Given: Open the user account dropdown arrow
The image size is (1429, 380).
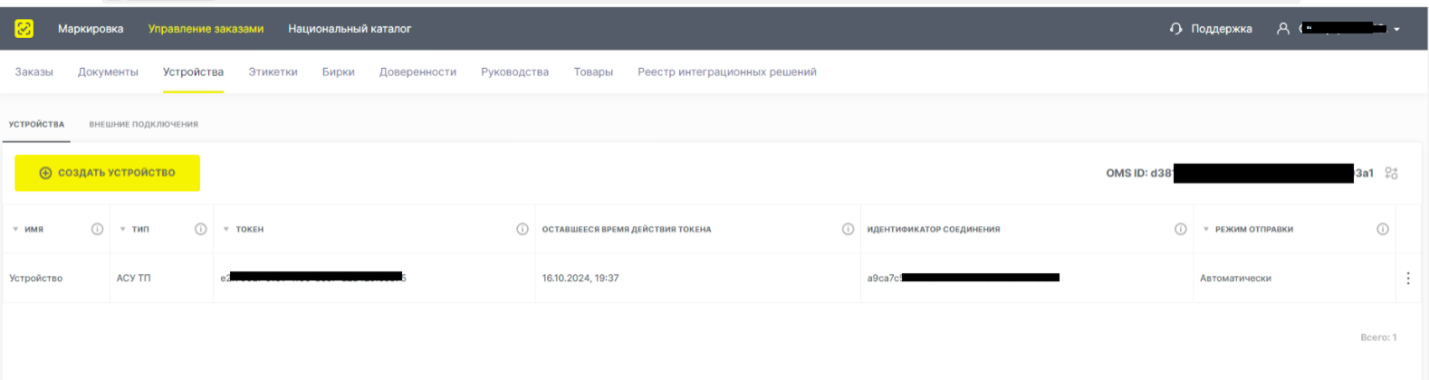Looking at the screenshot, I should point(1396,30).
